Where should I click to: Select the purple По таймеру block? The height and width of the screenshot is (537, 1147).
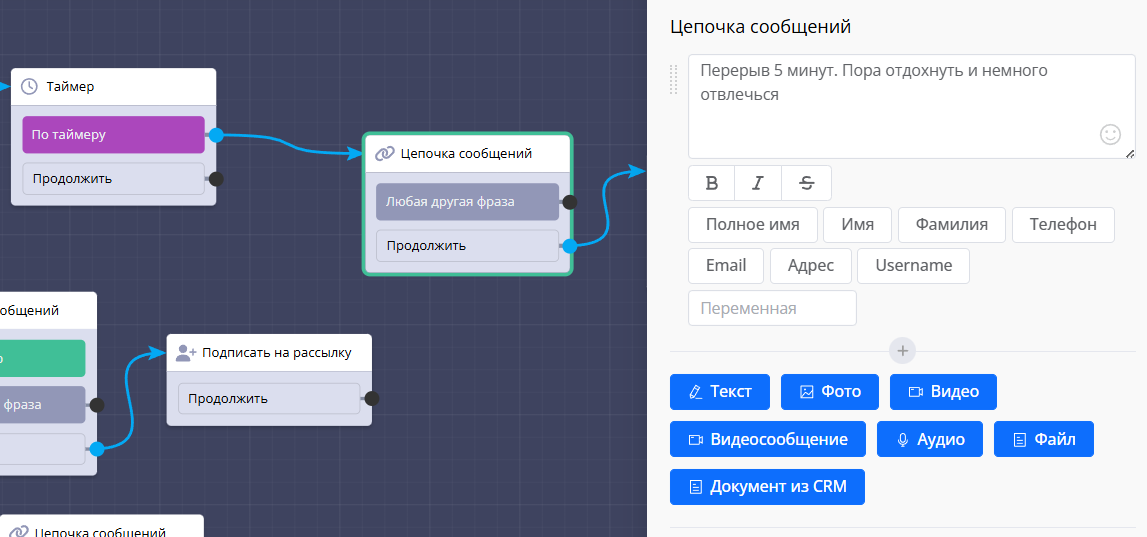coord(113,135)
